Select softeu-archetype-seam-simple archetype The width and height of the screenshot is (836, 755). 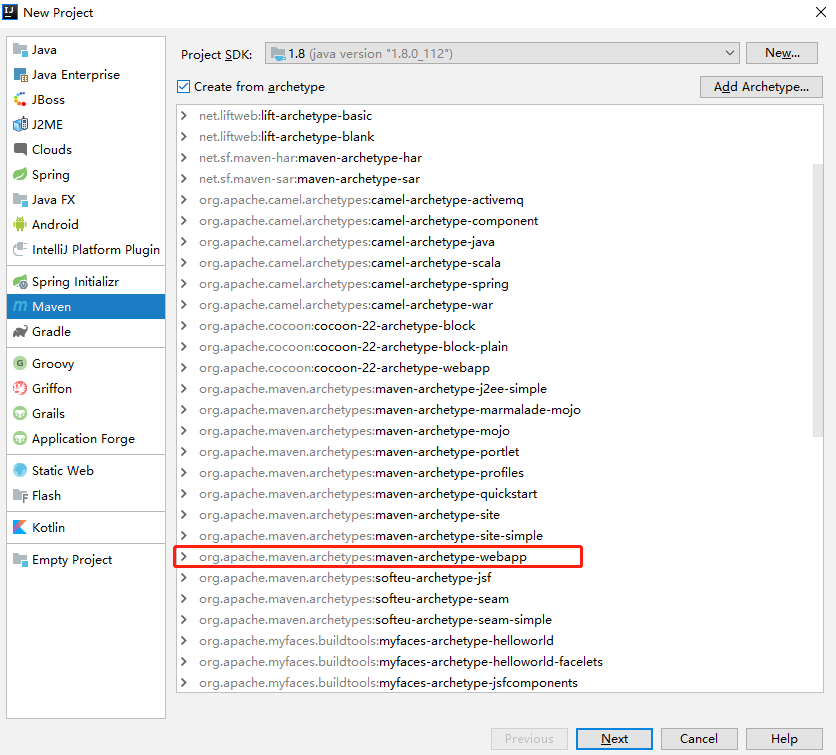(x=375, y=620)
